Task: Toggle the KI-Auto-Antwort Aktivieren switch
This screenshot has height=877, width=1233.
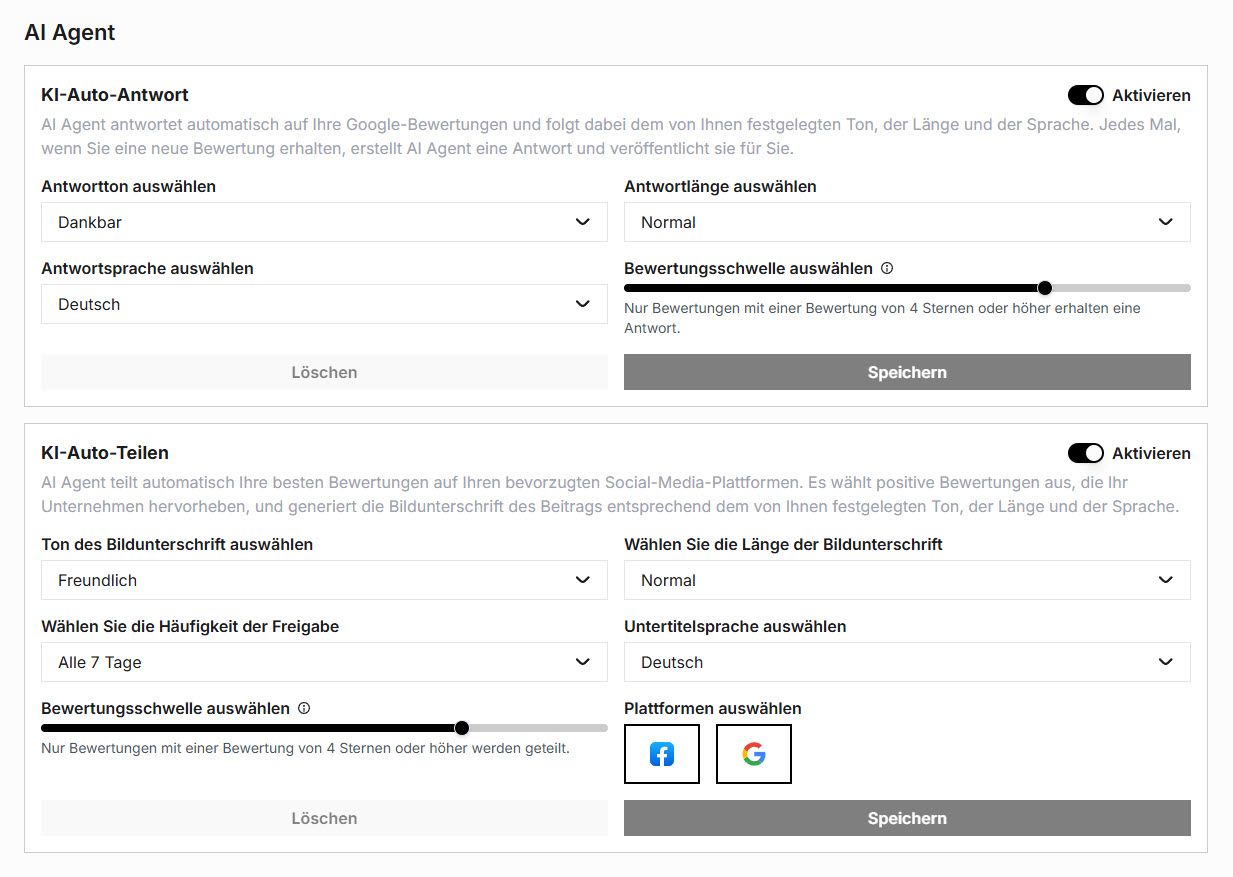Action: pyautogui.click(x=1085, y=95)
